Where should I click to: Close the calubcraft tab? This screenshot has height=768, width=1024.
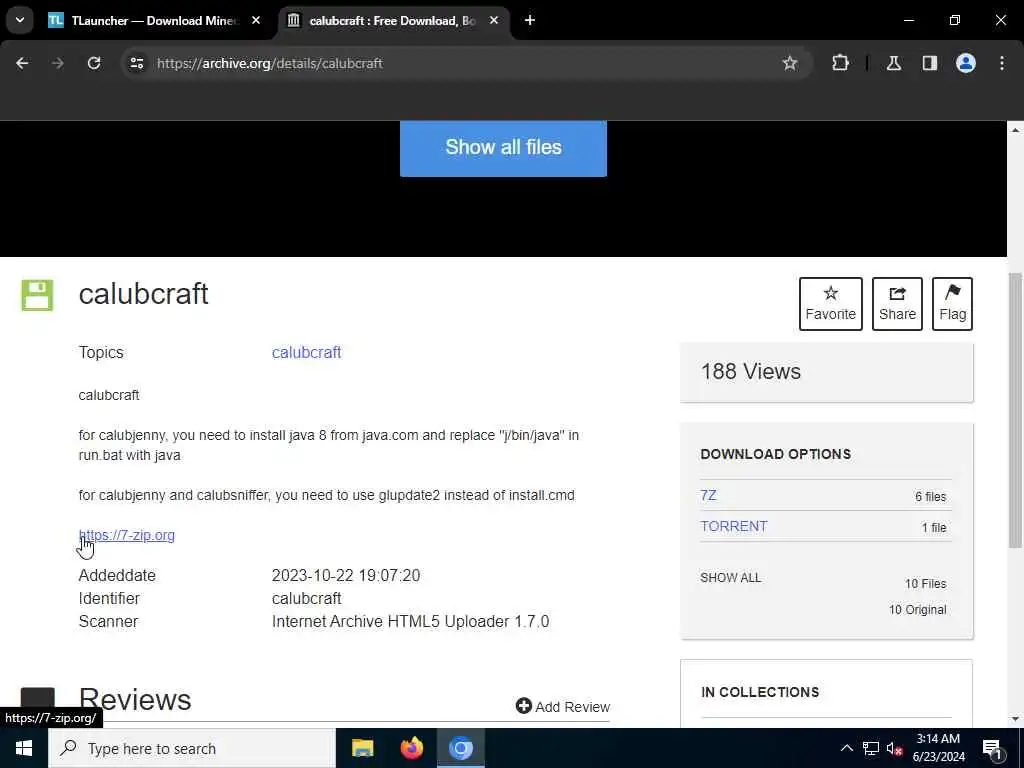coord(494,20)
